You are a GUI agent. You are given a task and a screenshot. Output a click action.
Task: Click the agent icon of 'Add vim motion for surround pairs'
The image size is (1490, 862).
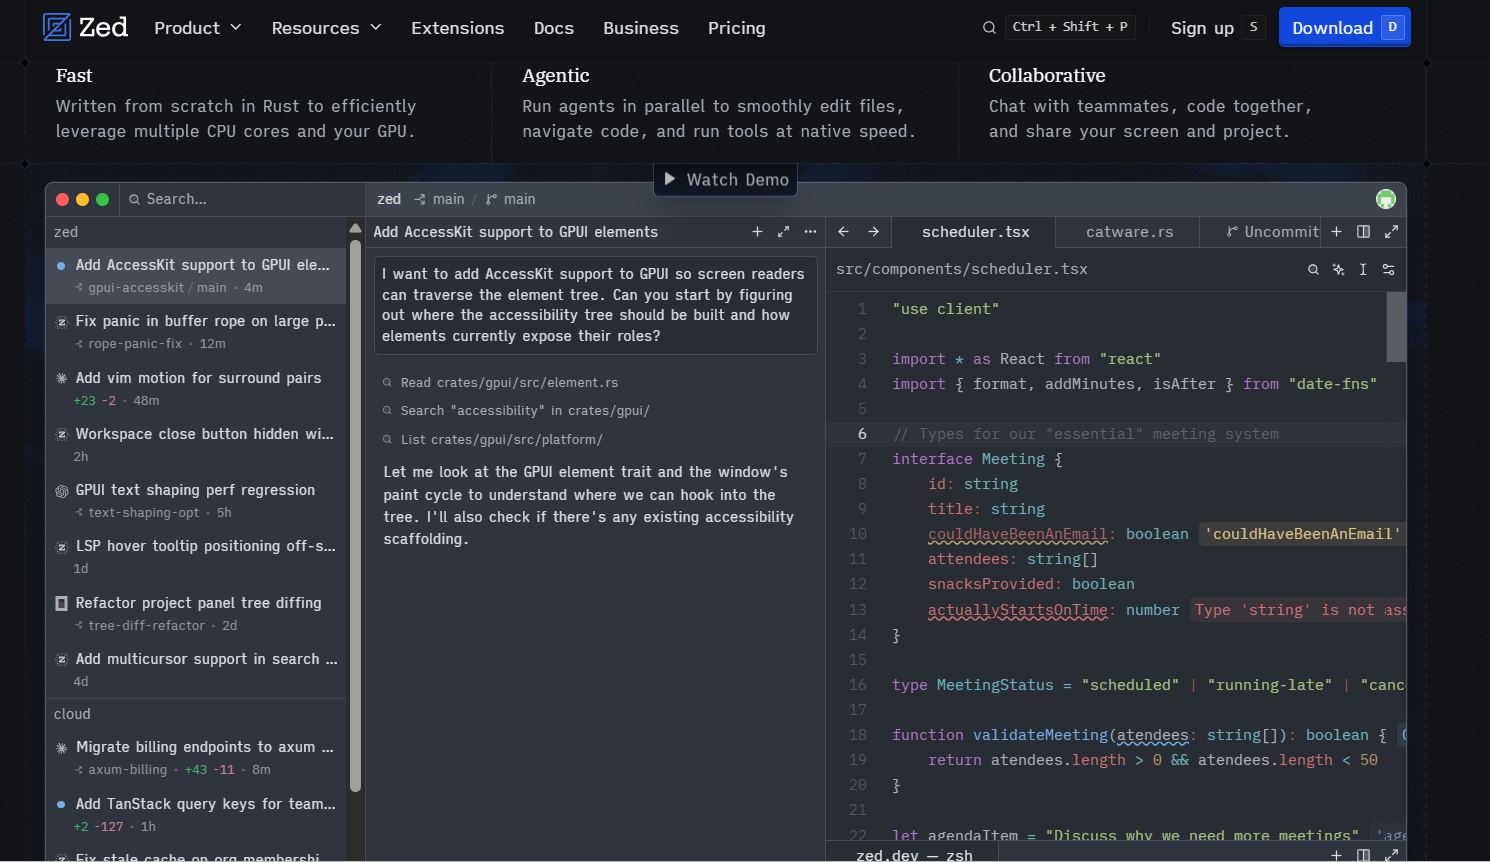(x=62, y=378)
